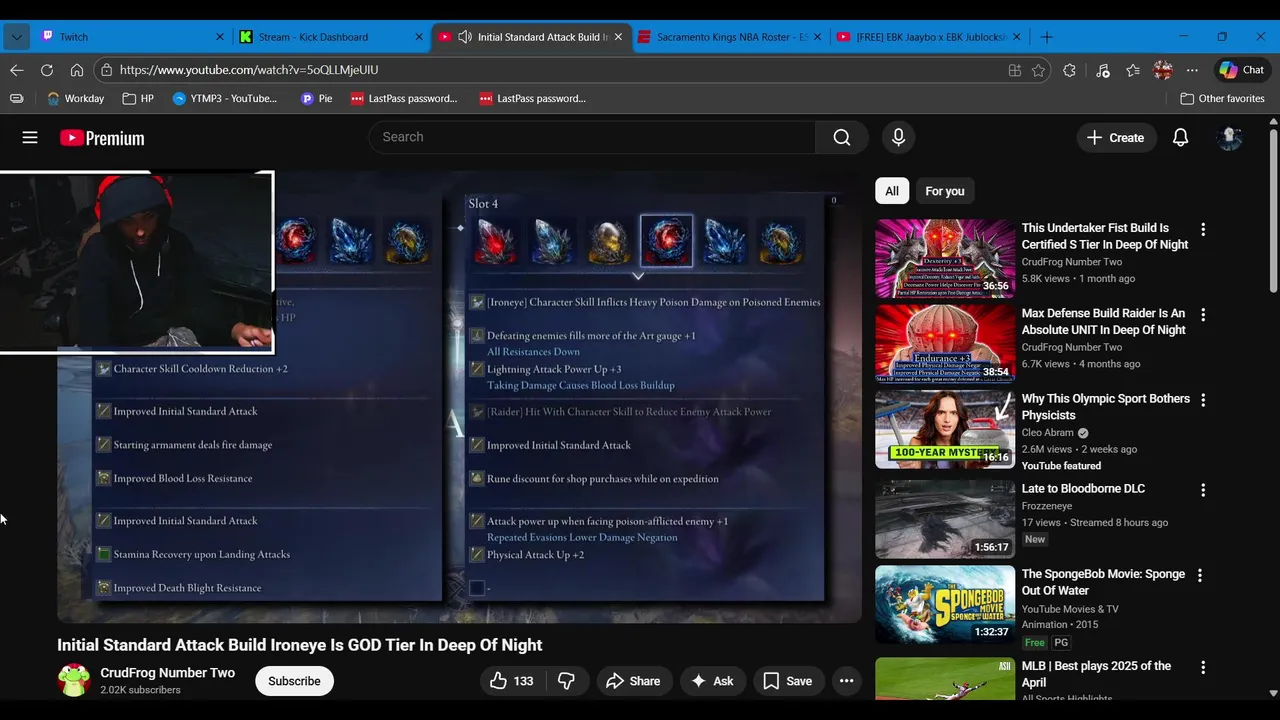This screenshot has width=1280, height=720.
Task: Open browser settings and more ellipsis
Action: point(1192,70)
